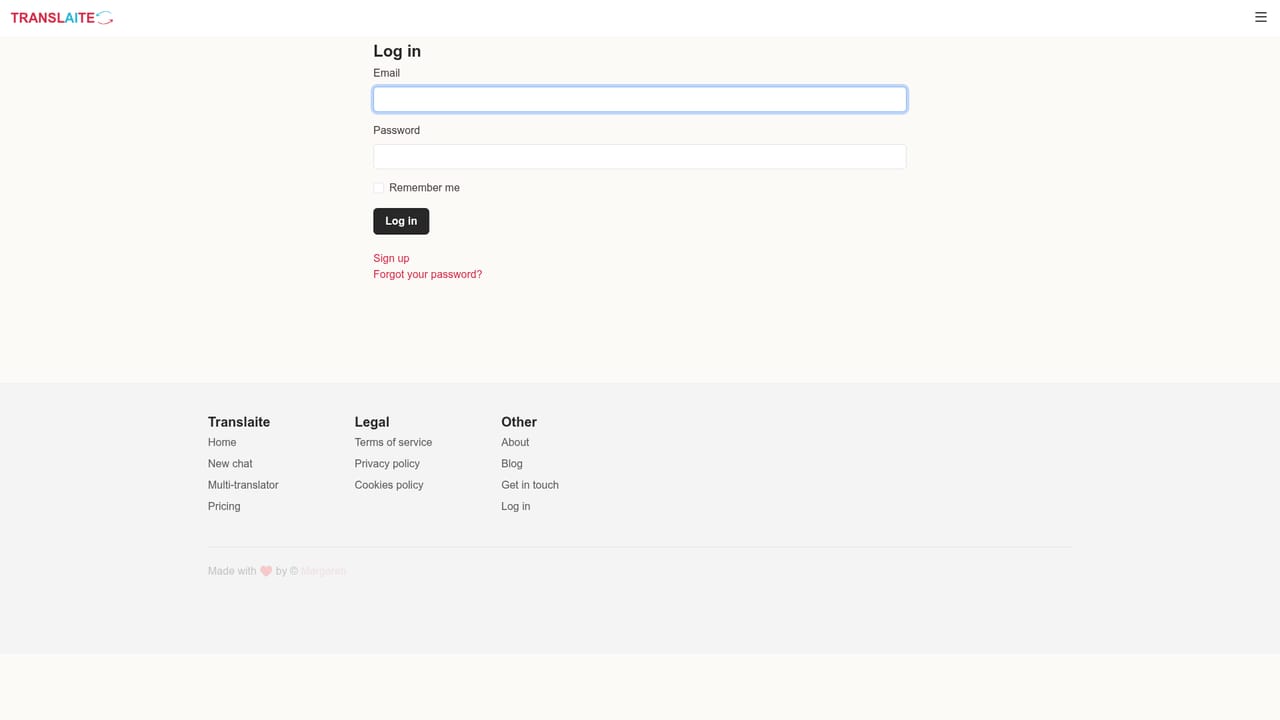Click the footer Log in link under Other
The height and width of the screenshot is (720, 1280).
[x=516, y=506]
